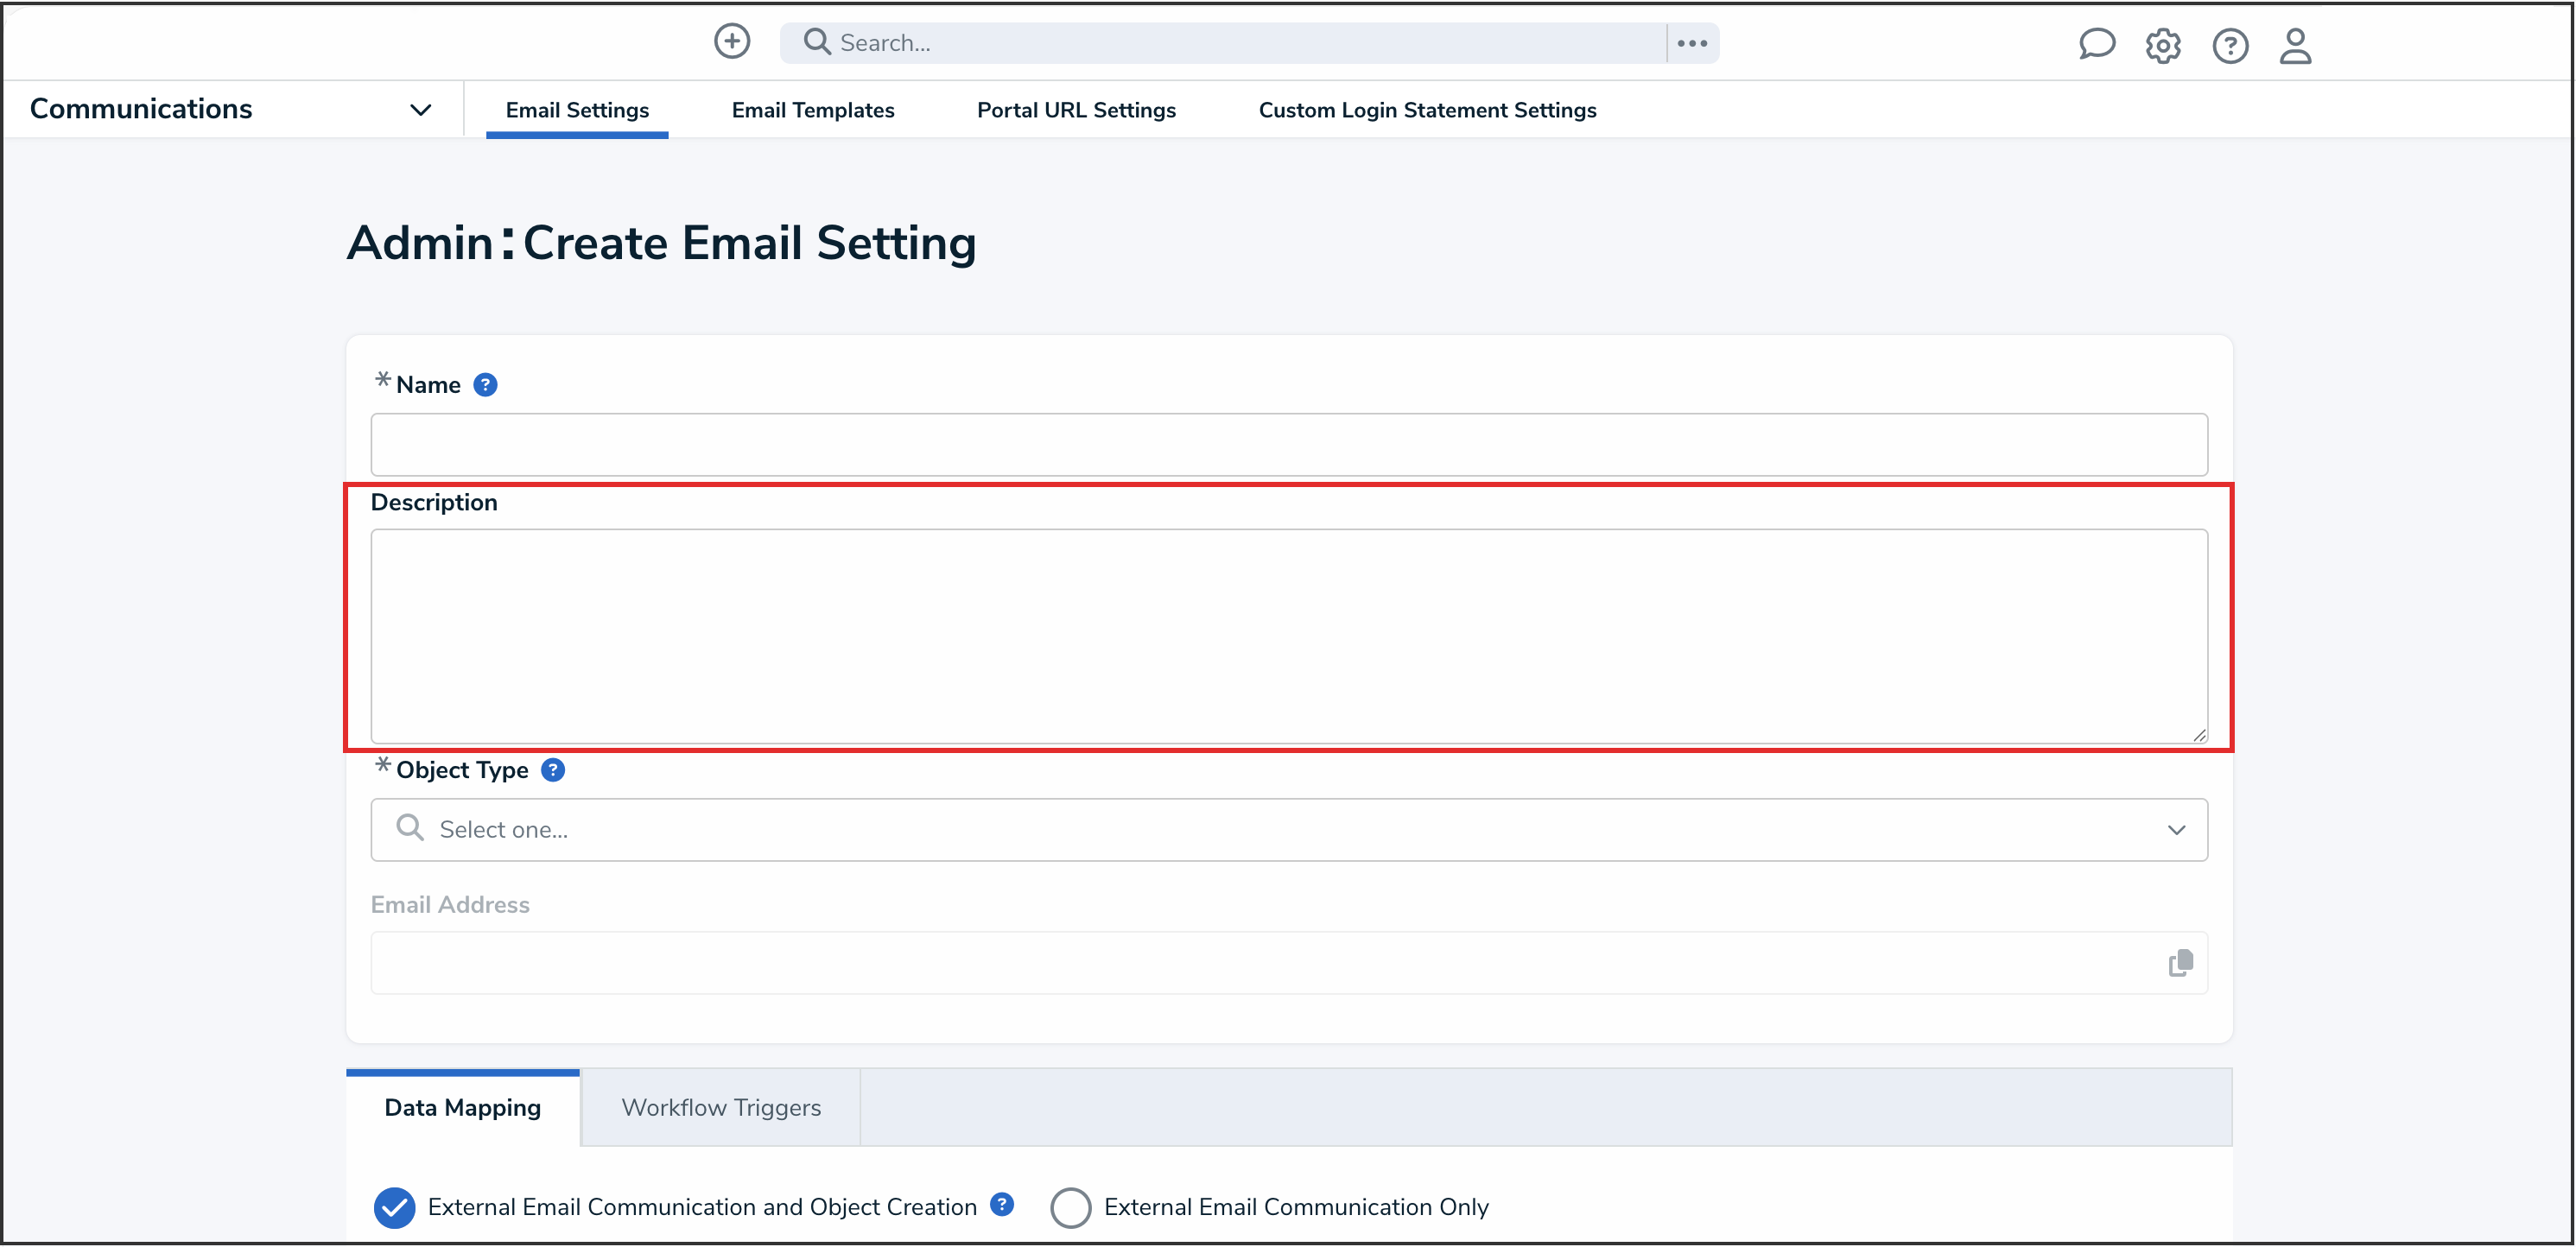Click the Object Type chevron arrow

pos(2176,830)
